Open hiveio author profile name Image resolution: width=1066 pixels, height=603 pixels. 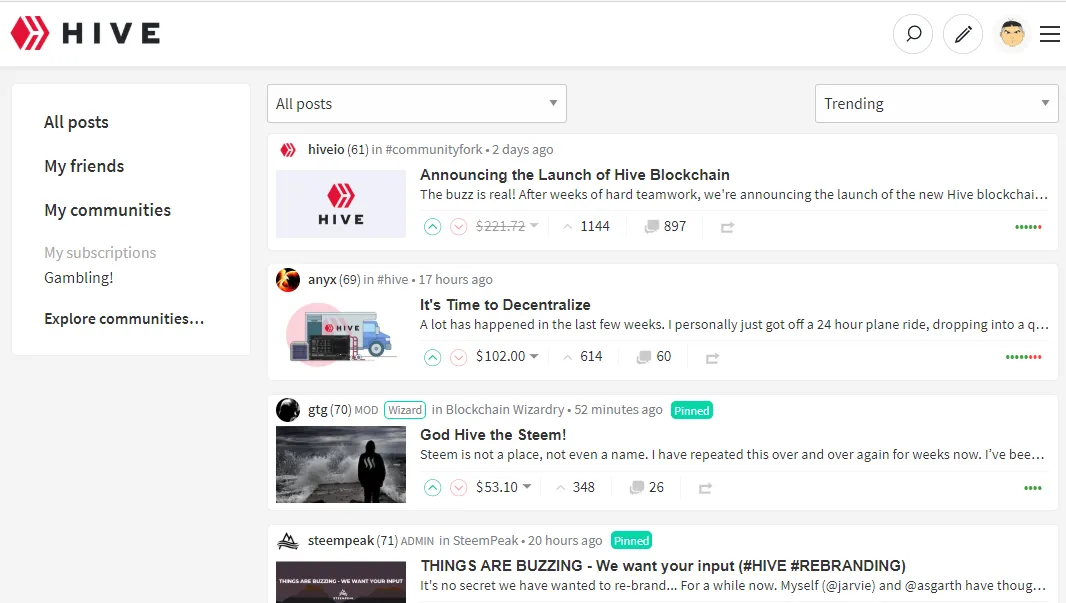(326, 150)
